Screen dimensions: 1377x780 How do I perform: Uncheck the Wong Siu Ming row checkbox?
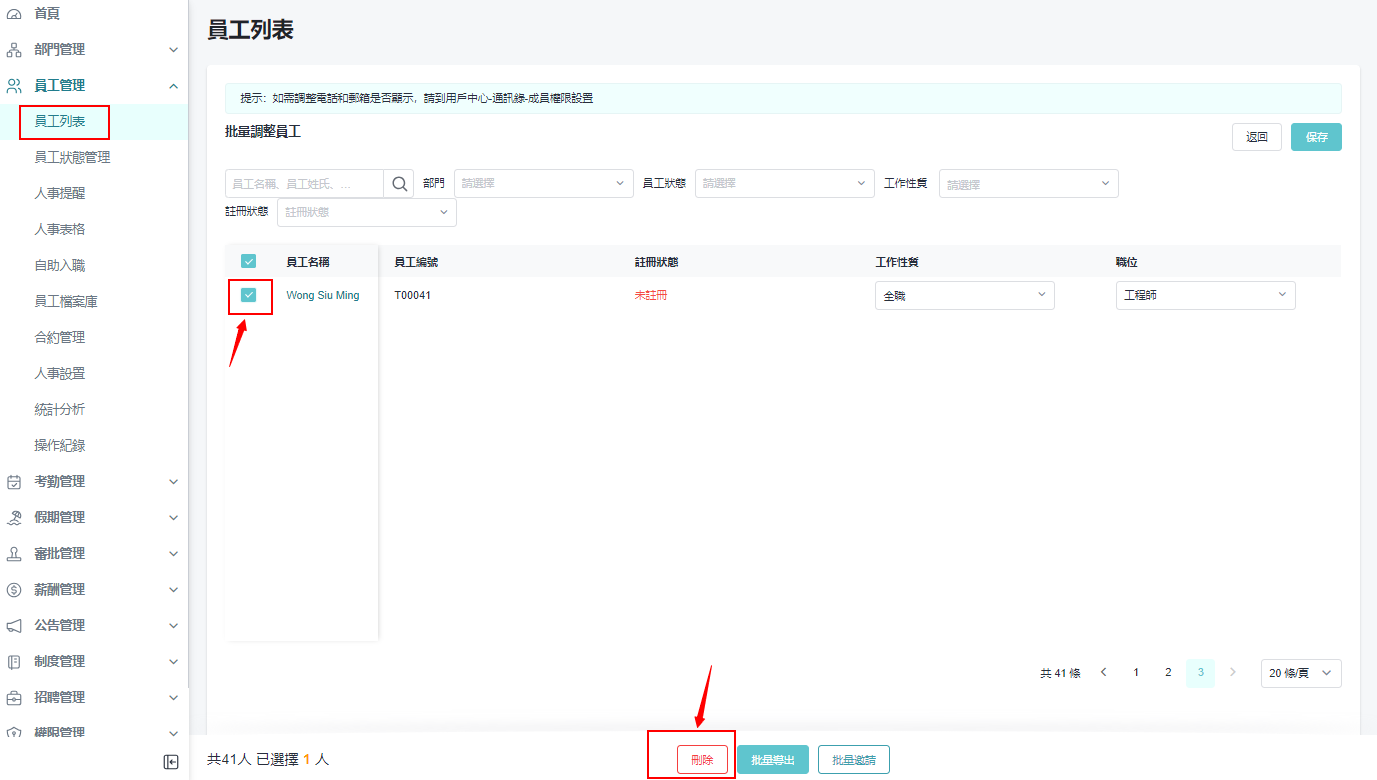(x=249, y=295)
